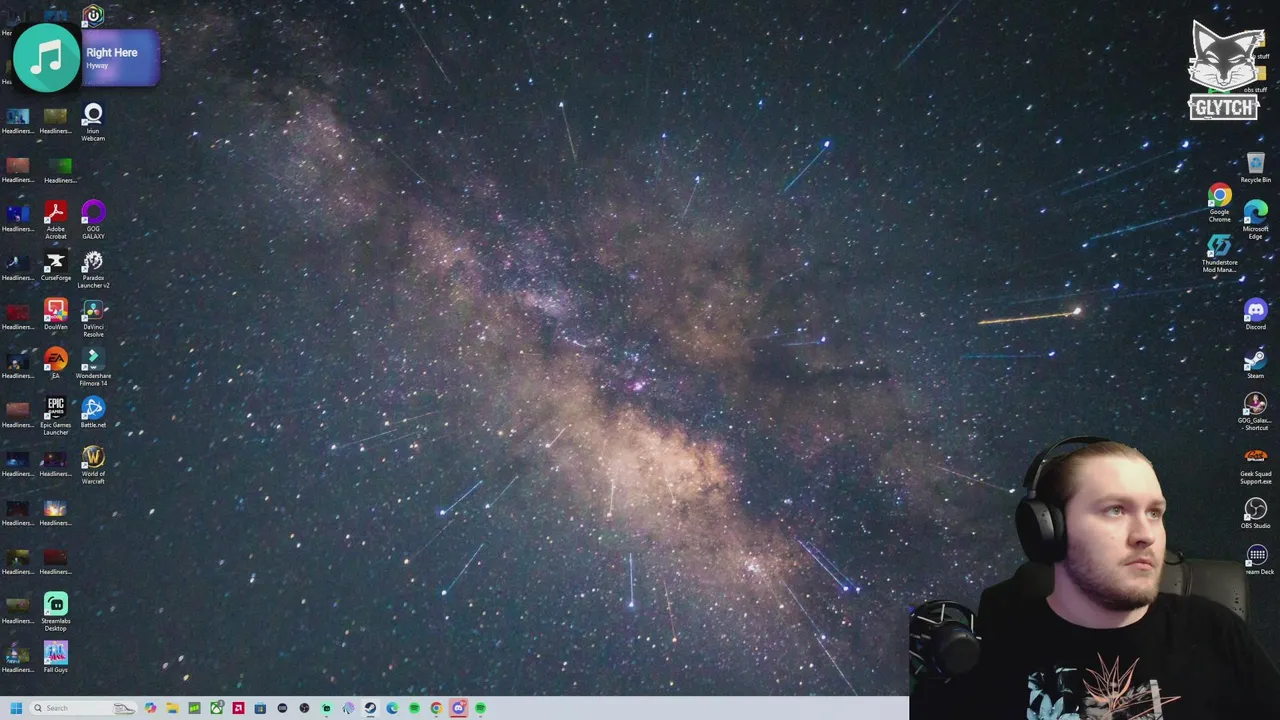Open the Wondershare Filmora 14 shortcut
This screenshot has height=720, width=1280.
coord(93,367)
